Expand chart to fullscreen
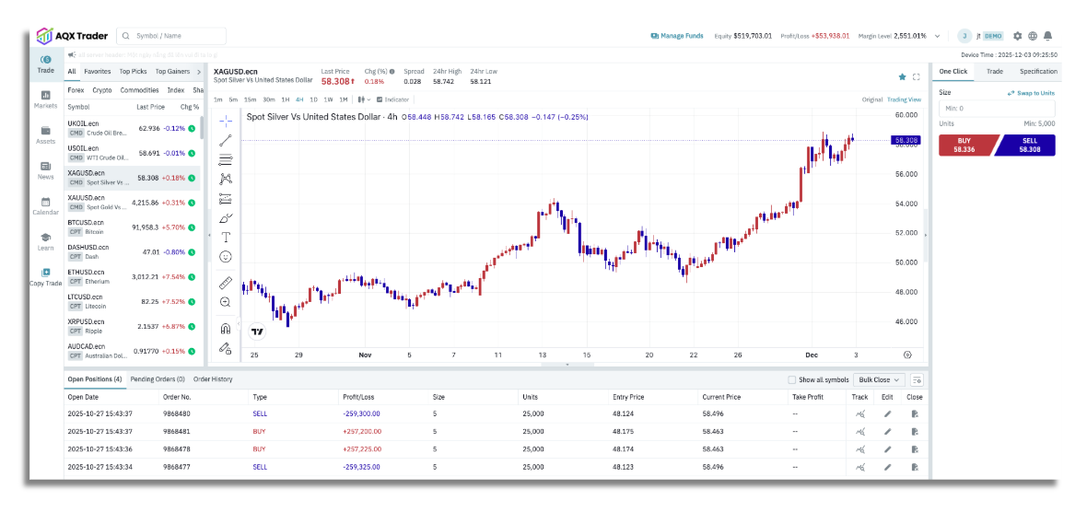The width and height of the screenshot is (1087, 512). (916, 76)
